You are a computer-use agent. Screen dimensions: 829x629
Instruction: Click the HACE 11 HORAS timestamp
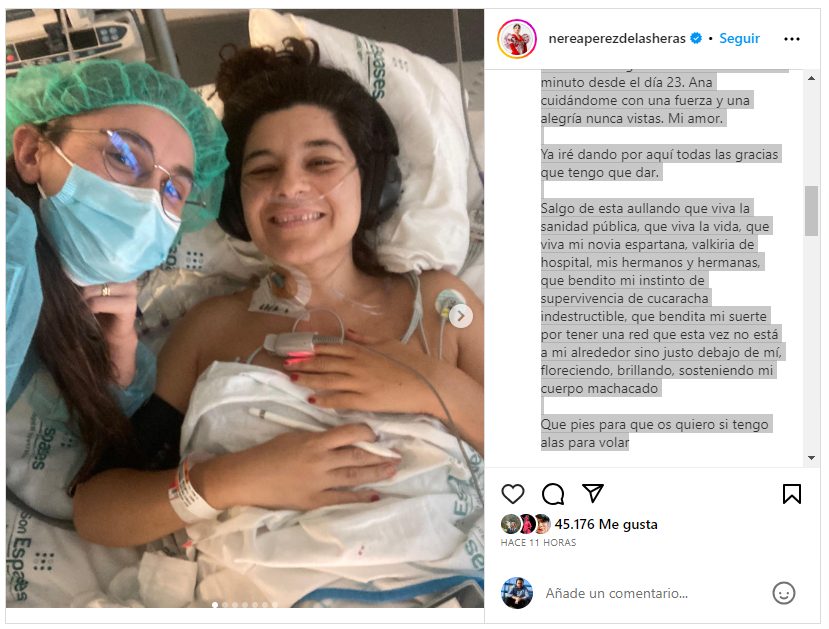pyautogui.click(x=538, y=543)
